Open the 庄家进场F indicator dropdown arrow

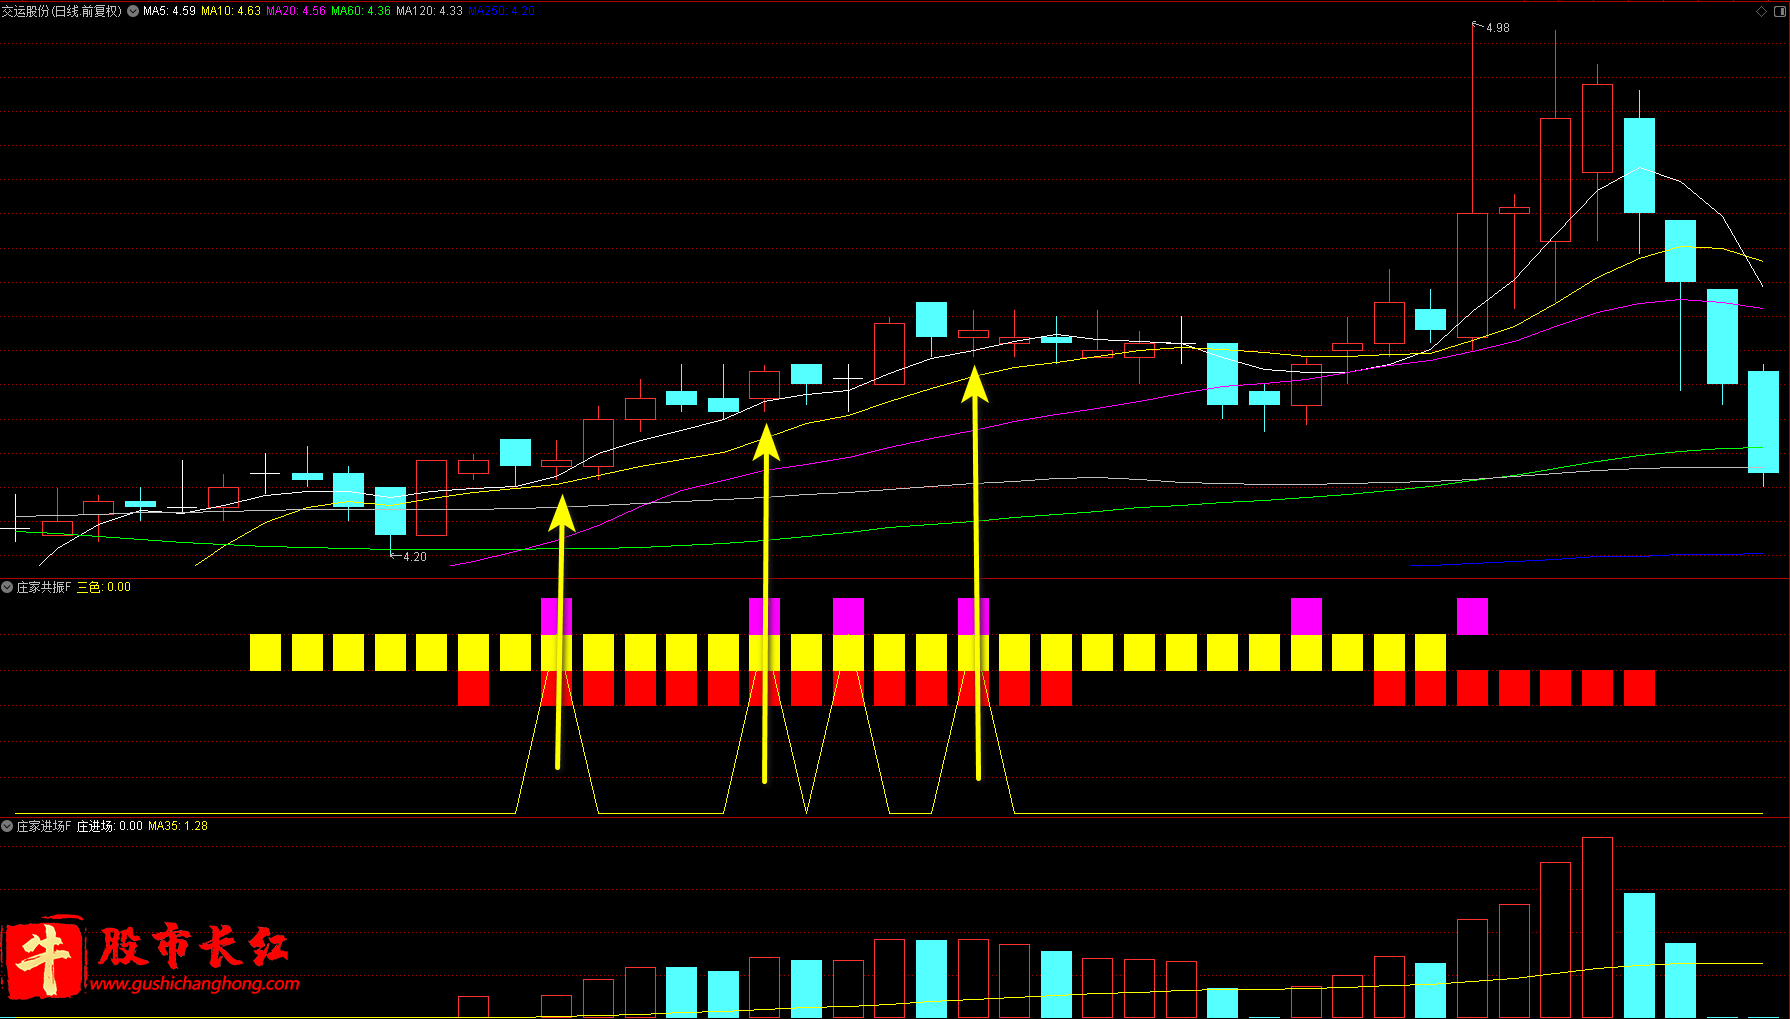(7, 826)
